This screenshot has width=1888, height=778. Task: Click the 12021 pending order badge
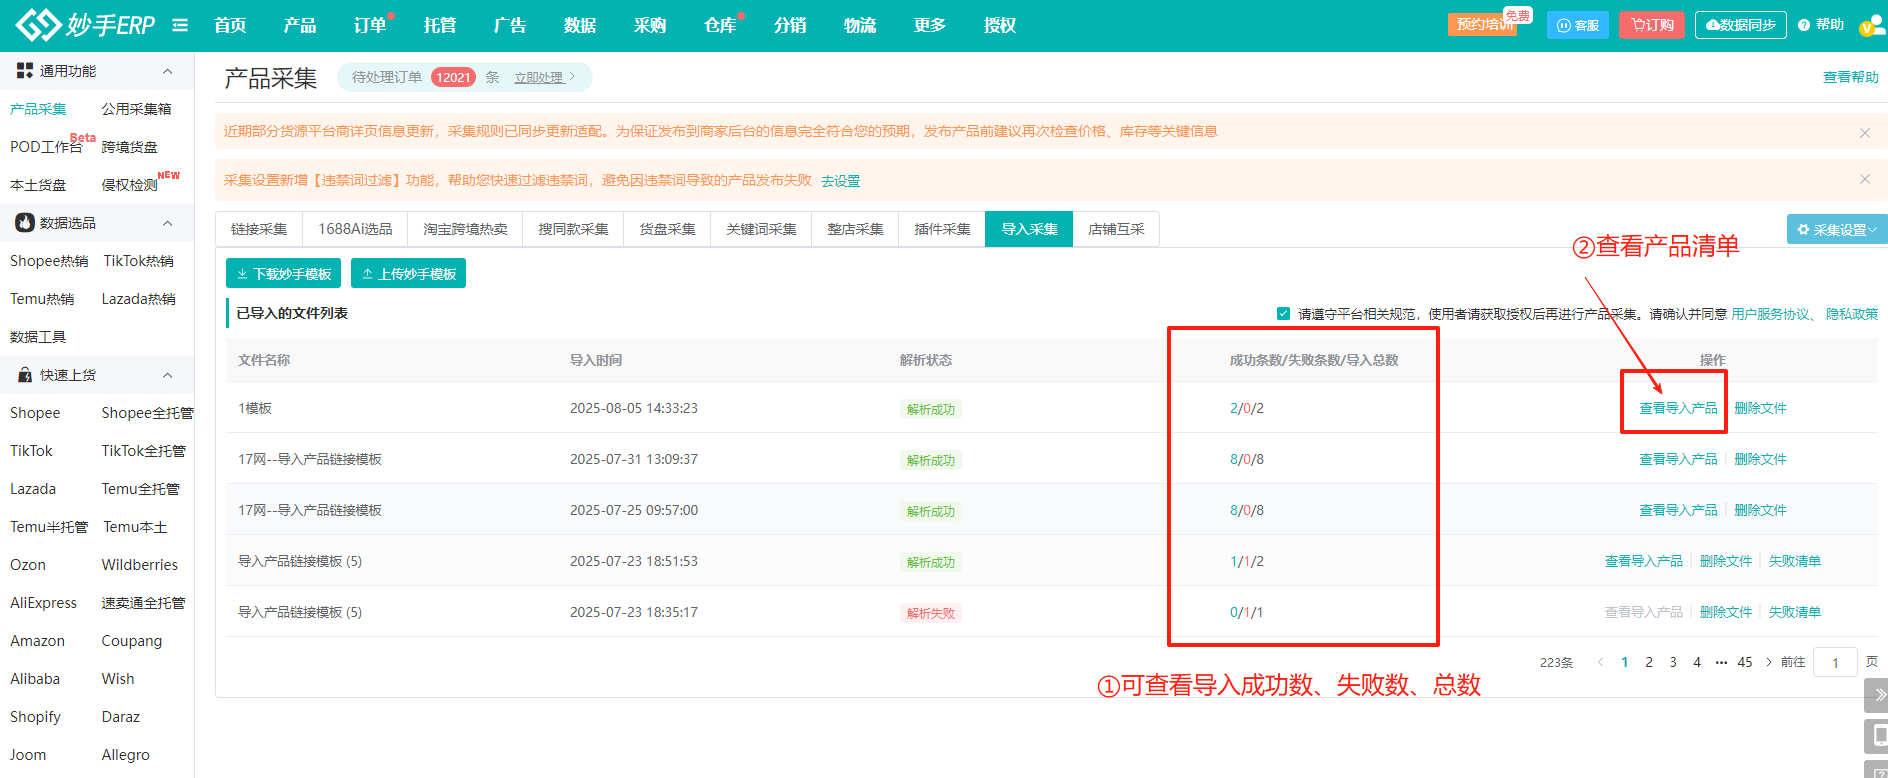453,77
